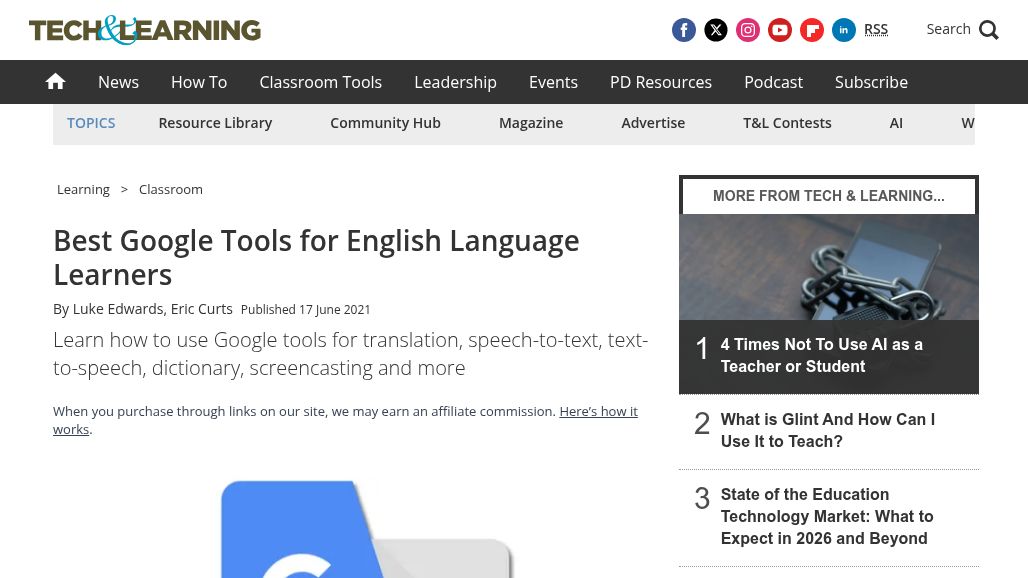The image size is (1028, 578).
Task: Open the Podcast menu item
Action: point(773,82)
